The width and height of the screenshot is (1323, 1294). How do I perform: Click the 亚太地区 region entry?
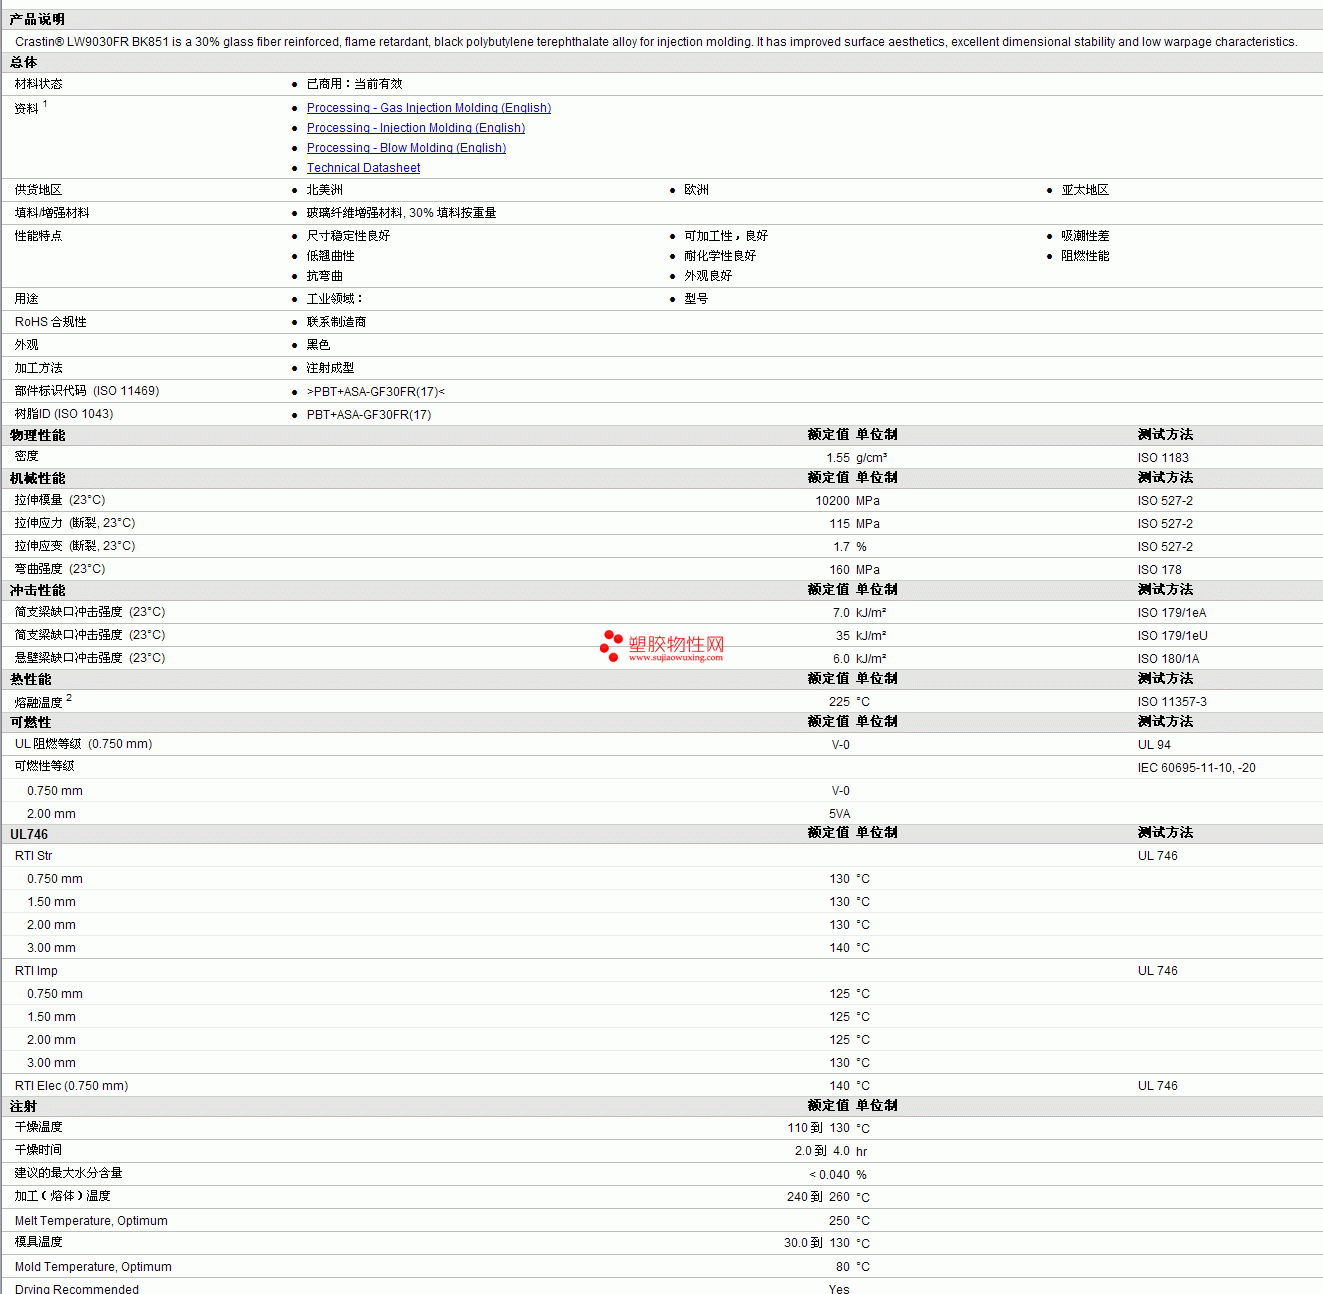coord(1085,190)
